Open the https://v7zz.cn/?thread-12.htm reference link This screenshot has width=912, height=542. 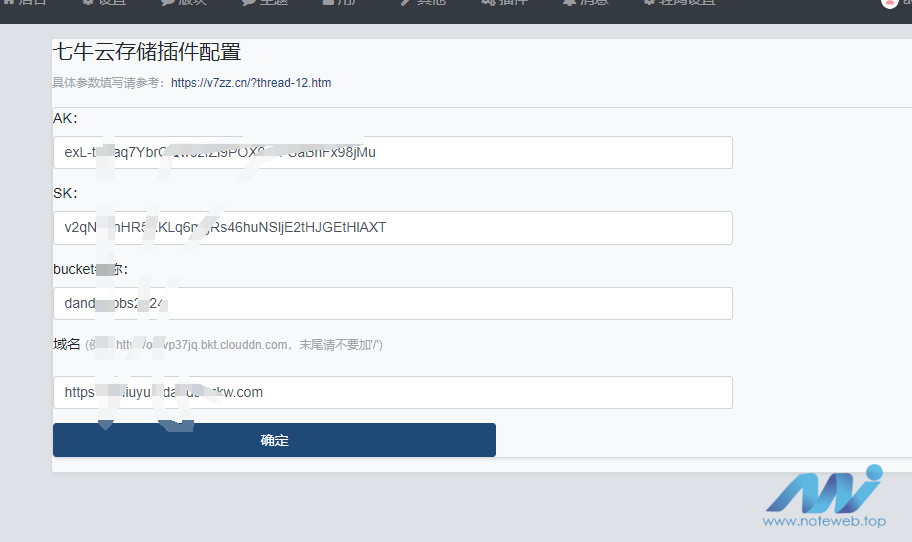[251, 83]
